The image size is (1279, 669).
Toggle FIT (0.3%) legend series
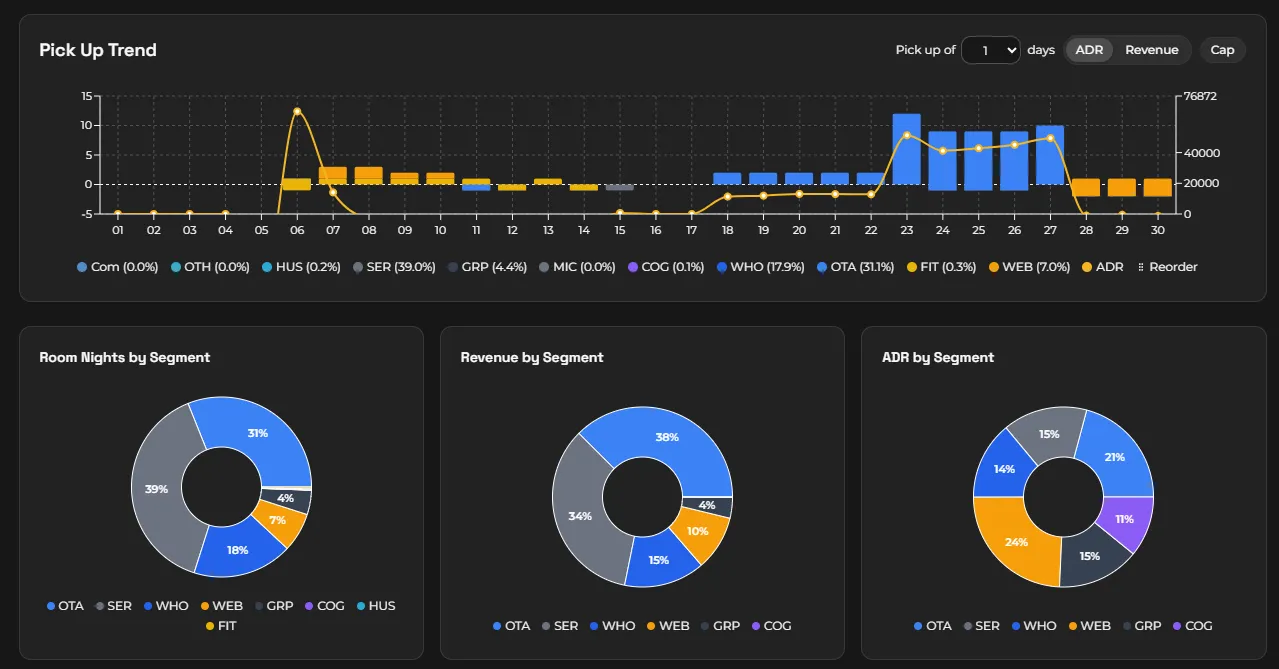click(941, 267)
